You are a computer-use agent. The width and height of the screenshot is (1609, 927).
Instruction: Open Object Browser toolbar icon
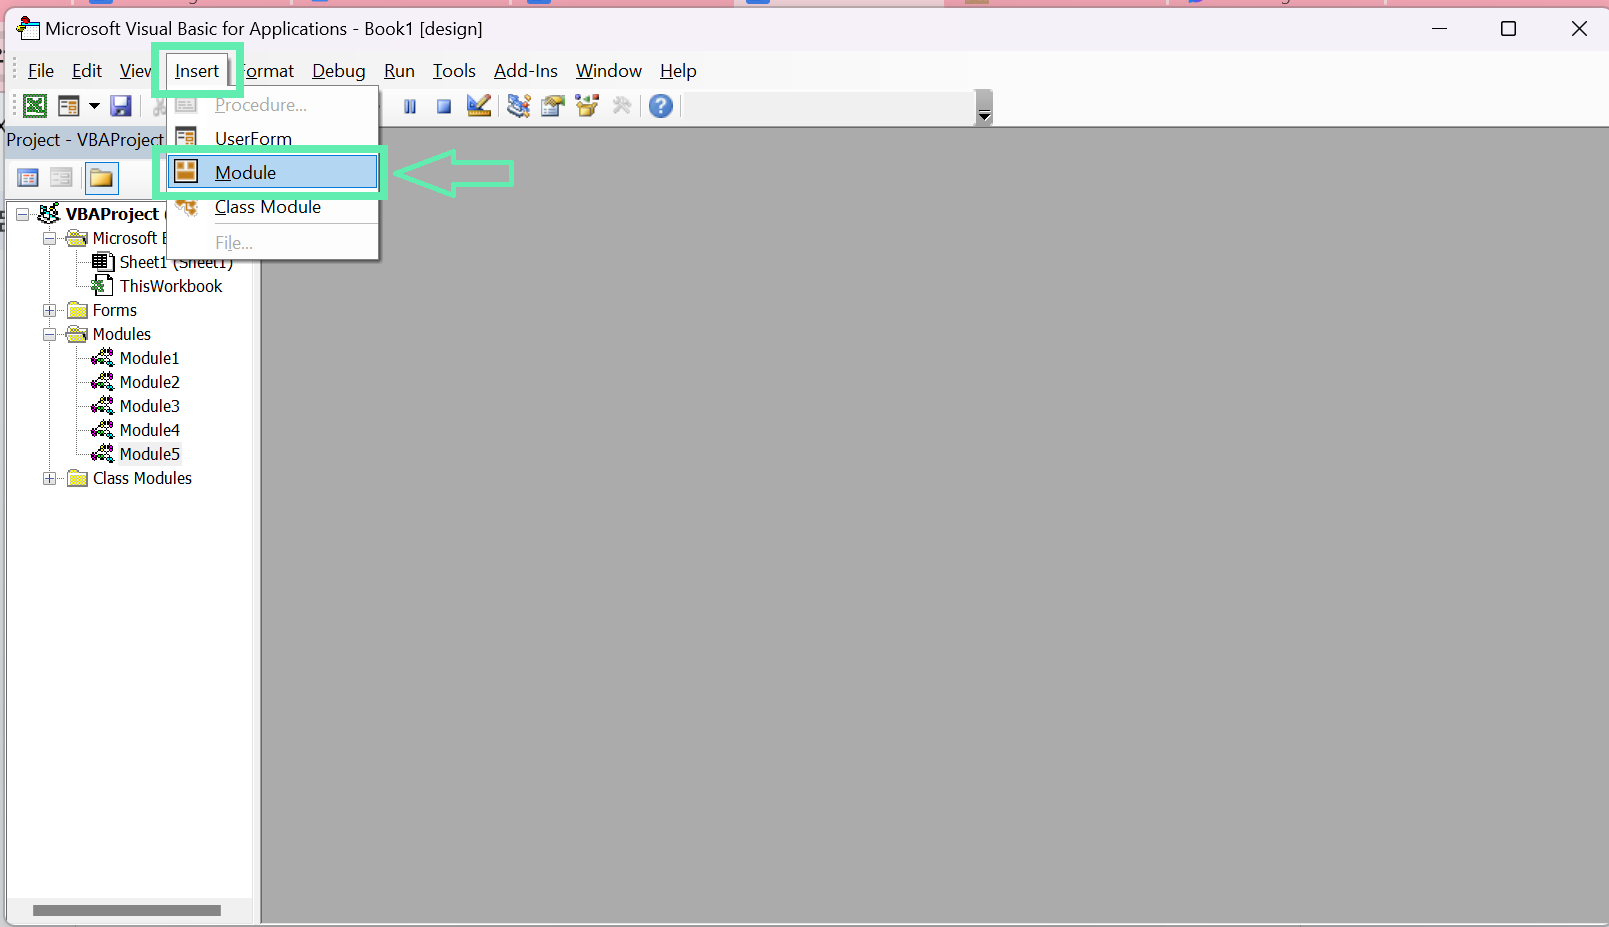tap(587, 105)
